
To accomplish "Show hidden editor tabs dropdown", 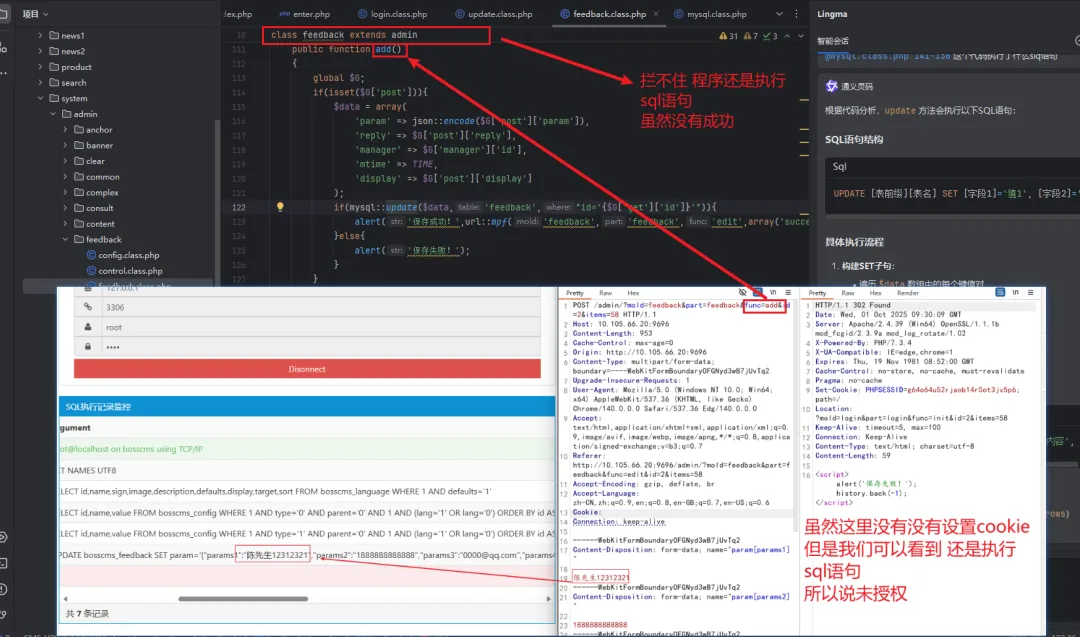I will coord(779,14).
